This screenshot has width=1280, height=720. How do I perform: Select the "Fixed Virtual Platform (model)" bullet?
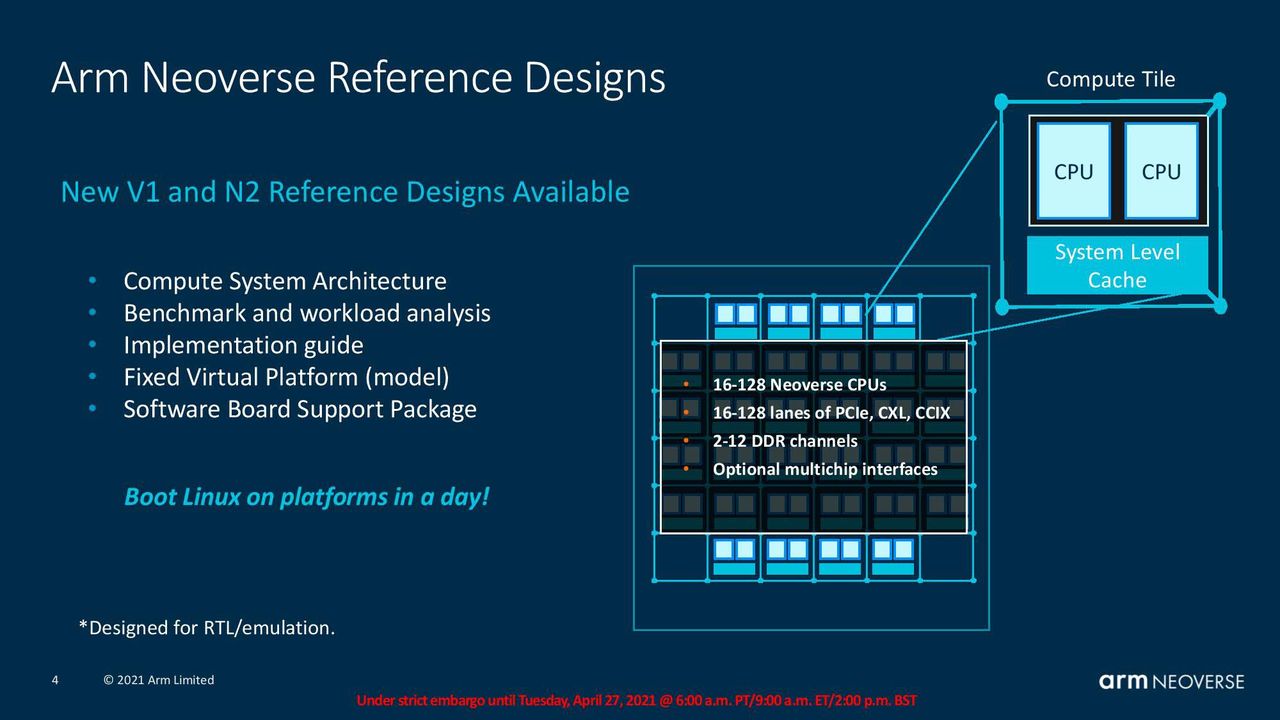tap(286, 378)
